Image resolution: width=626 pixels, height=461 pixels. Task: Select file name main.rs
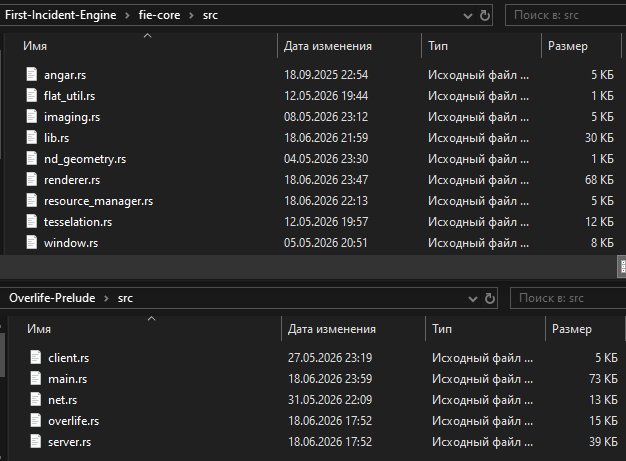click(x=67, y=379)
